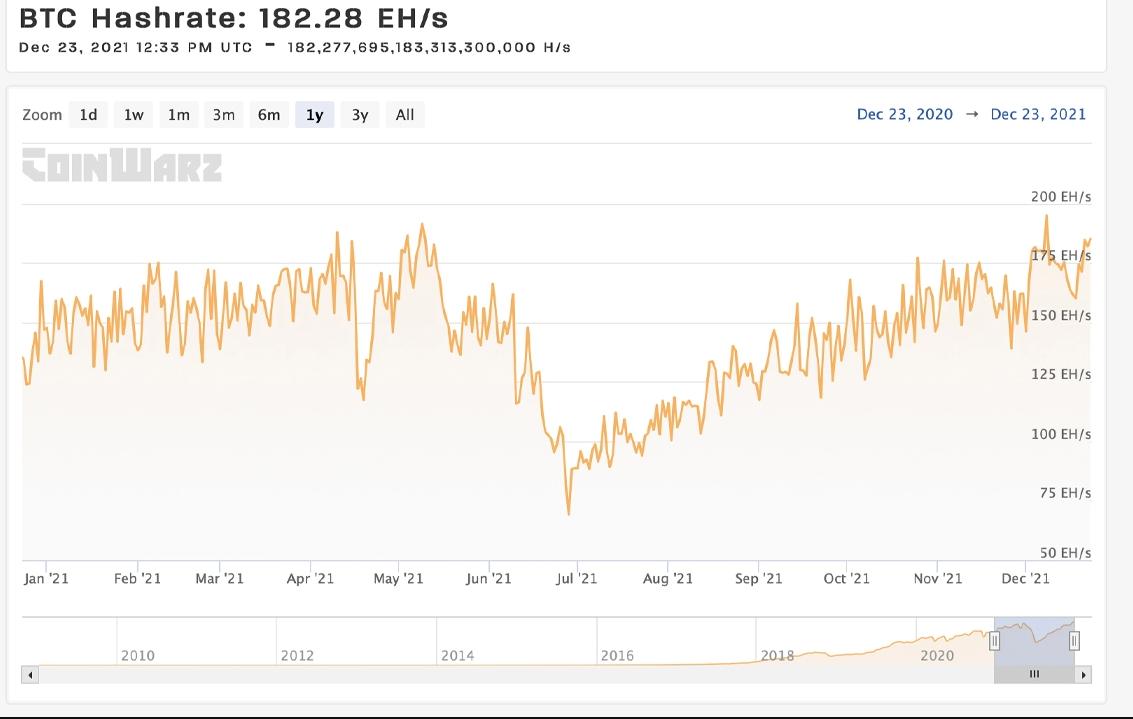
Task: Select the 1d zoom range
Action: click(x=88, y=115)
